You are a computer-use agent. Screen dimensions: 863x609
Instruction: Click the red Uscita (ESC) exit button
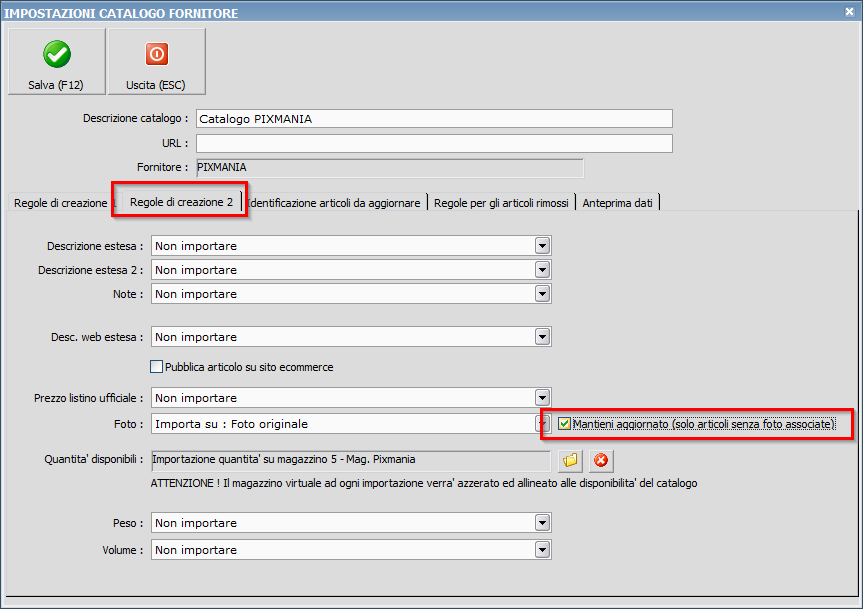click(157, 62)
